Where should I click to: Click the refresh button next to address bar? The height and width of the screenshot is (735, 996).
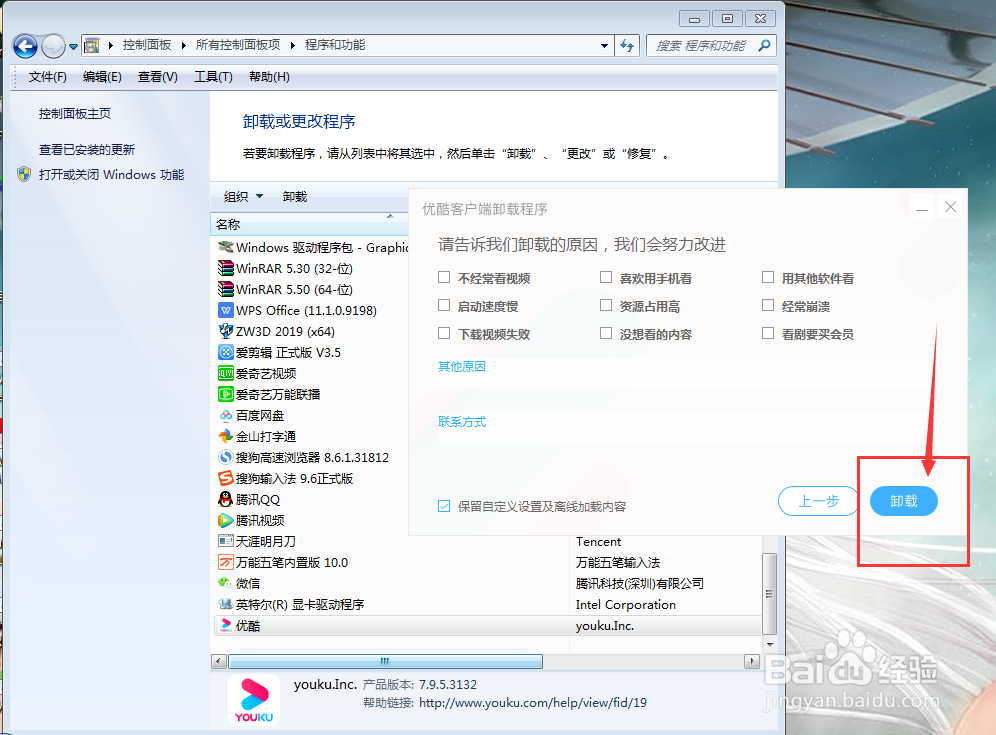pos(627,46)
